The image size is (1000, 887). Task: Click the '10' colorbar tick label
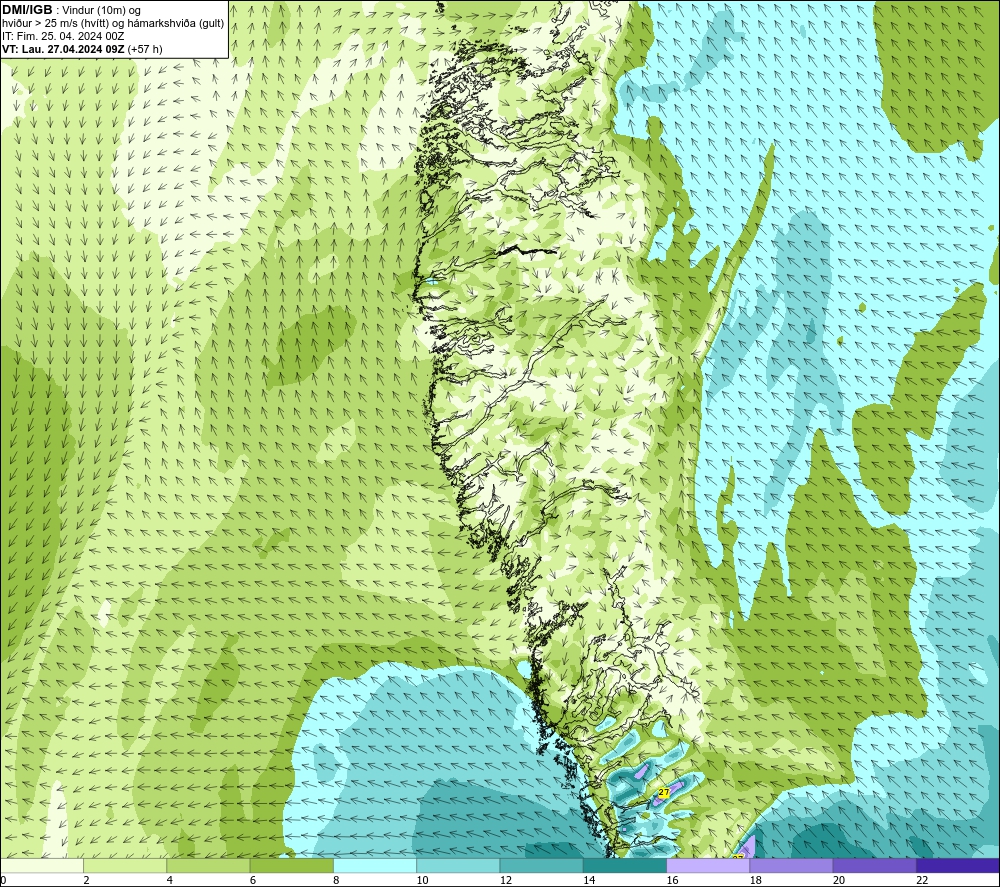[422, 880]
